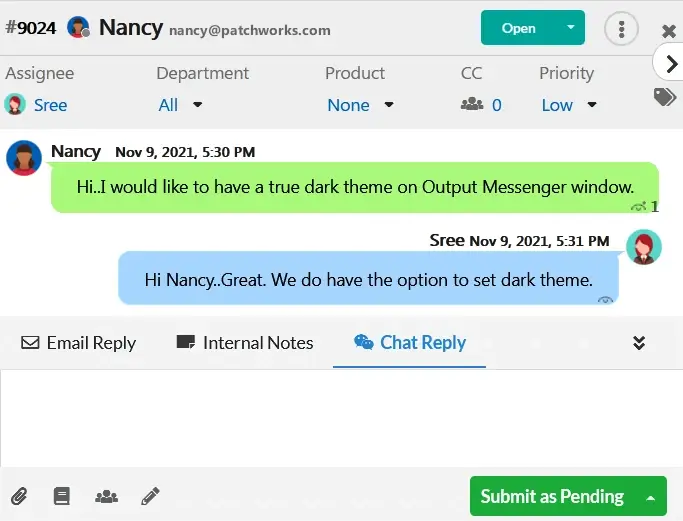Open the canned responses book icon

[x=62, y=496]
